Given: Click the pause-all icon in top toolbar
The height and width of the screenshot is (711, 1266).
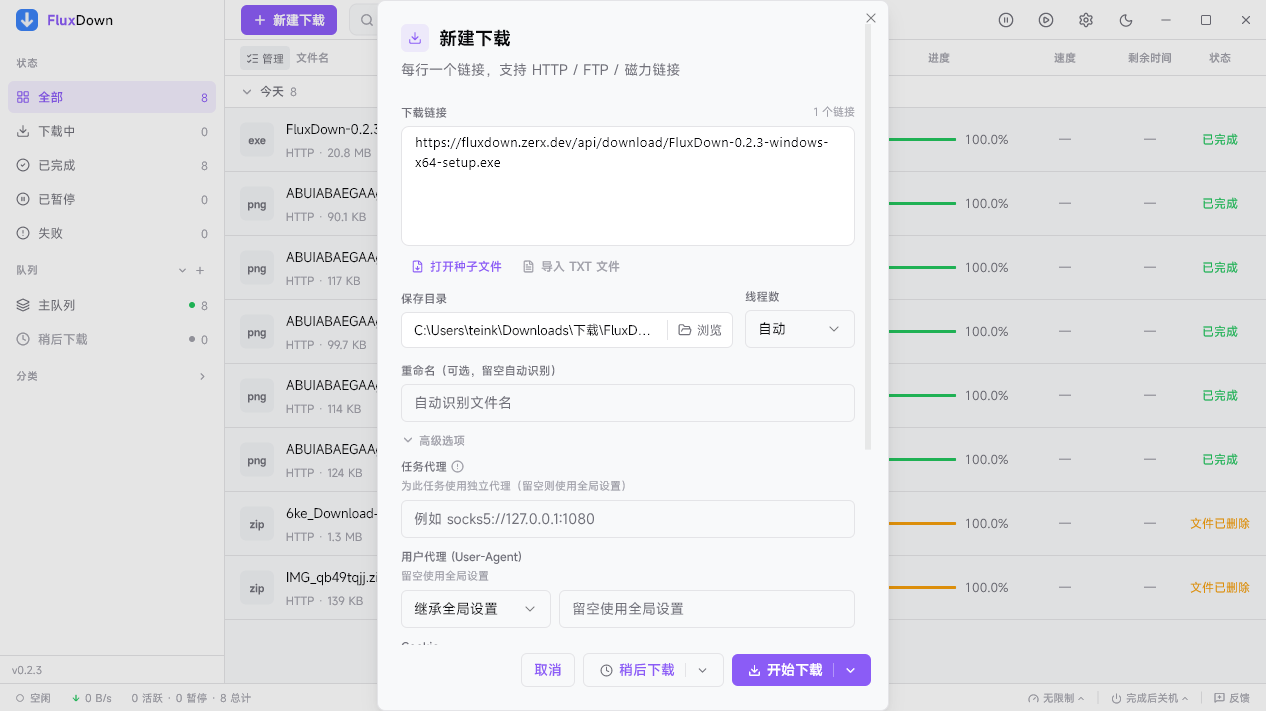Looking at the screenshot, I should click(1006, 20).
